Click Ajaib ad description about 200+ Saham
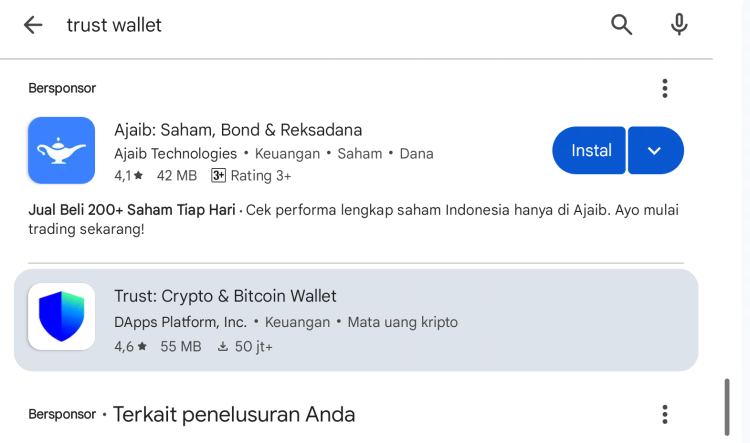750x443 pixels. (353, 219)
